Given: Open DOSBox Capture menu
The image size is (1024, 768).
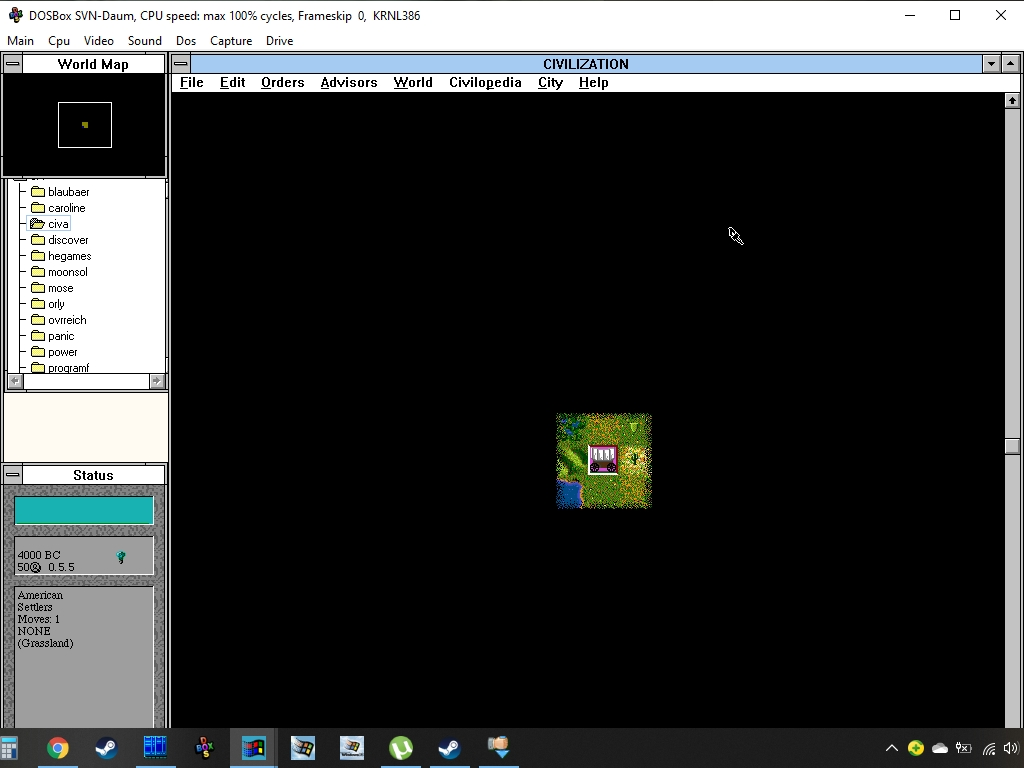Looking at the screenshot, I should [231, 40].
